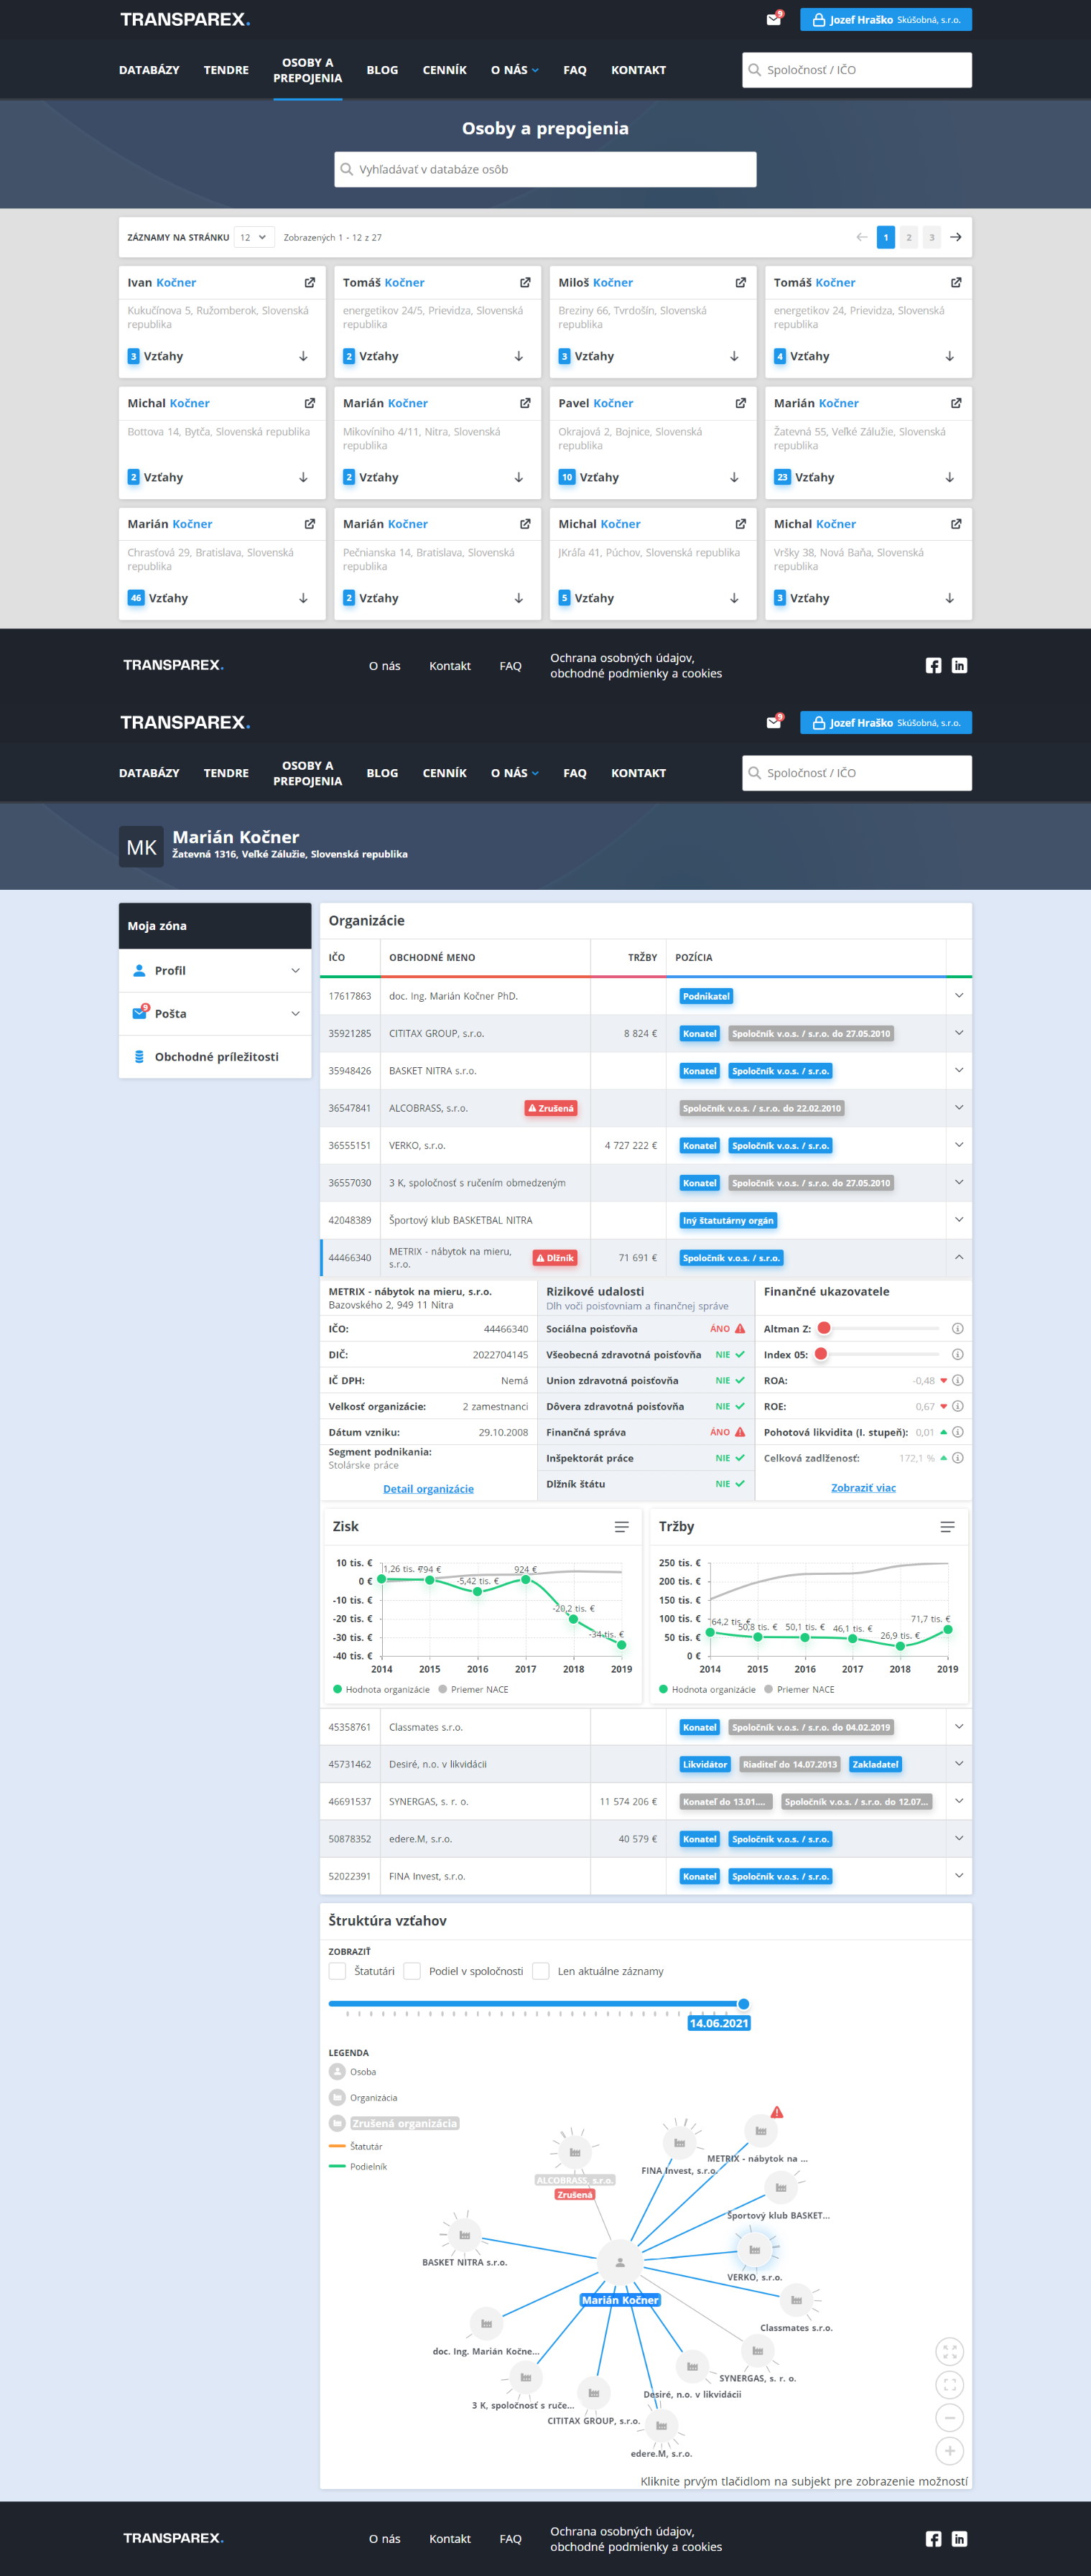Click the info icon next to Altman Z

click(x=957, y=1329)
